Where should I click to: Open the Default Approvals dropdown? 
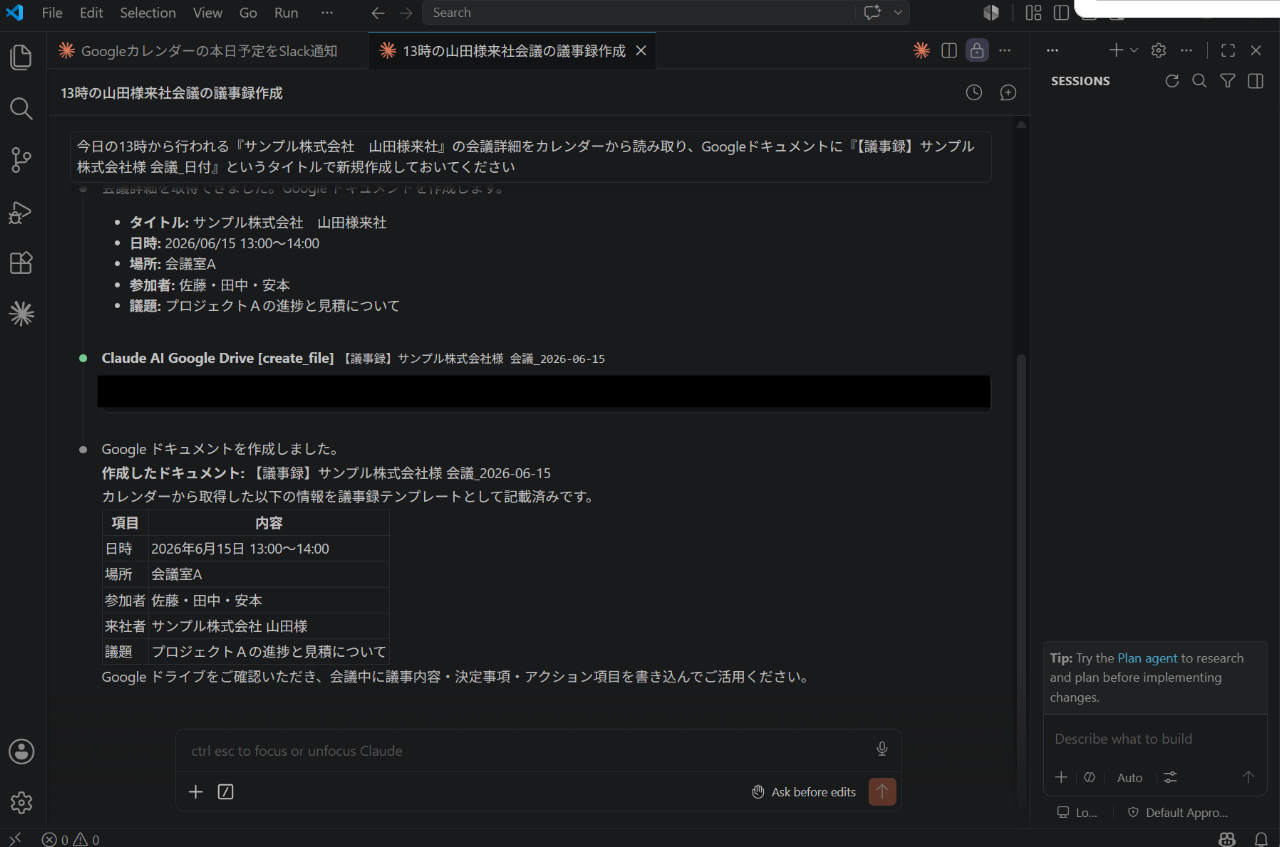coord(1177,813)
